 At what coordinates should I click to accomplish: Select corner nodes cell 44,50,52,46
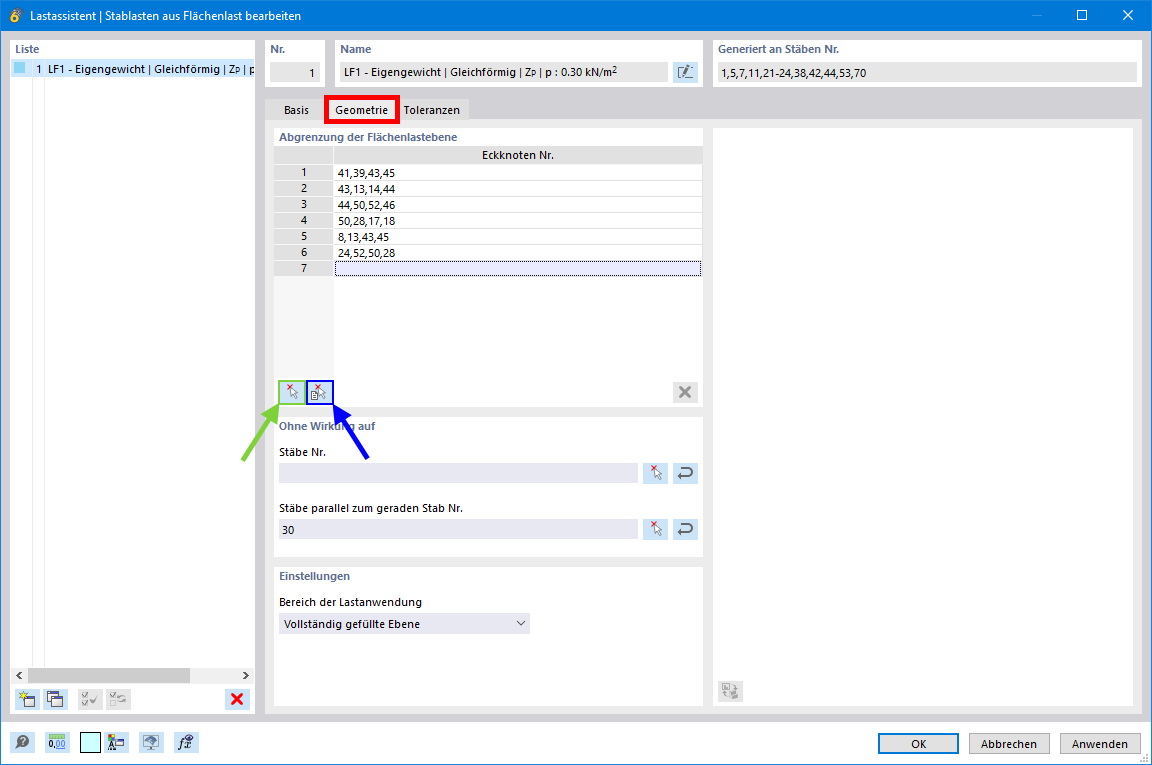pos(518,205)
